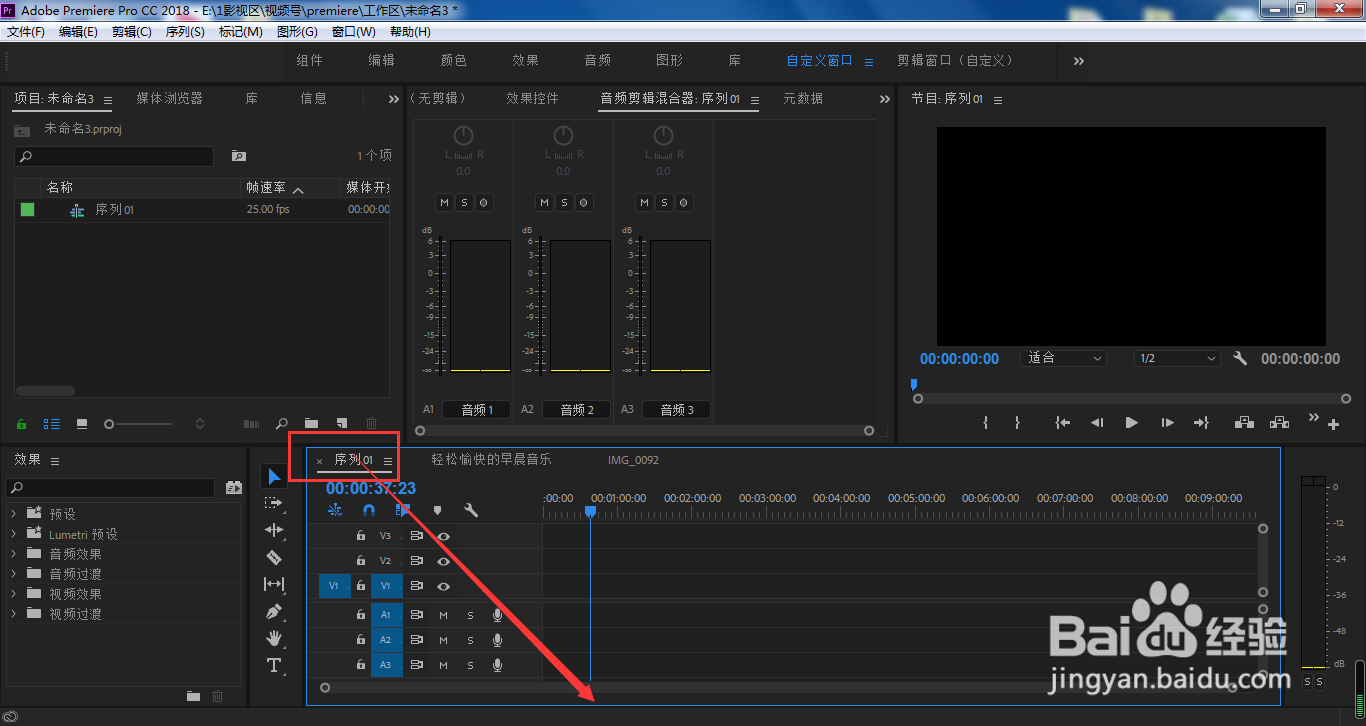Image resolution: width=1366 pixels, height=726 pixels.
Task: Switch to the 颜色 workspace
Action: point(454,60)
